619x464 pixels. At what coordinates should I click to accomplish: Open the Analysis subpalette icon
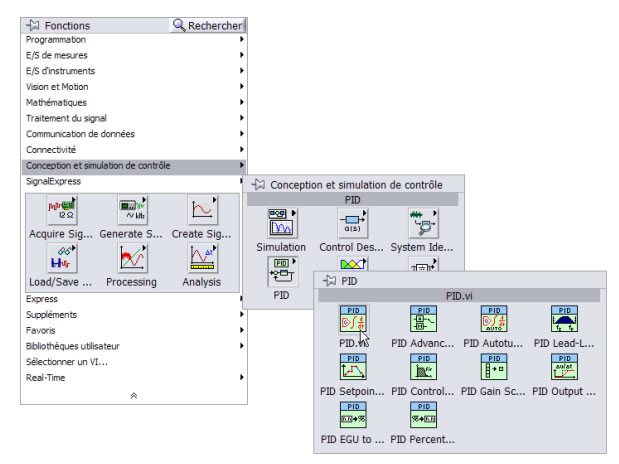click(203, 259)
